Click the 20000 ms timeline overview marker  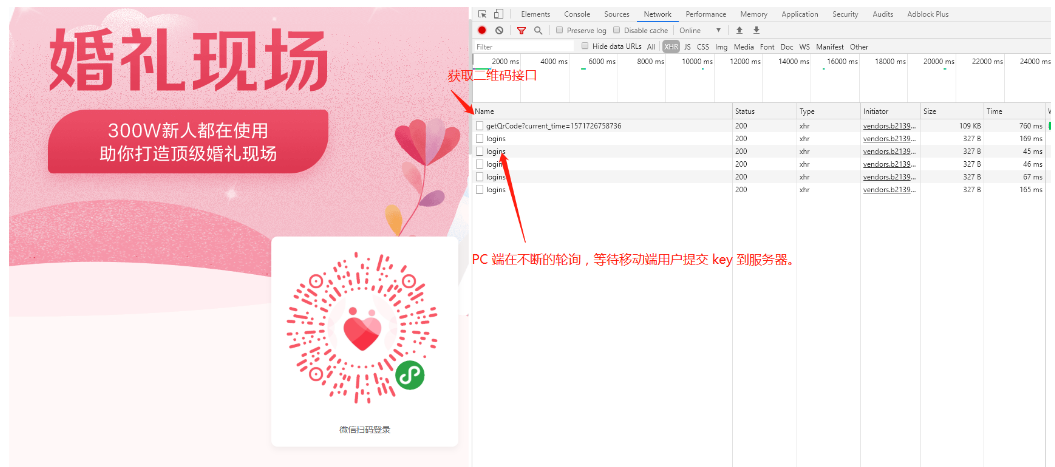coord(939,61)
